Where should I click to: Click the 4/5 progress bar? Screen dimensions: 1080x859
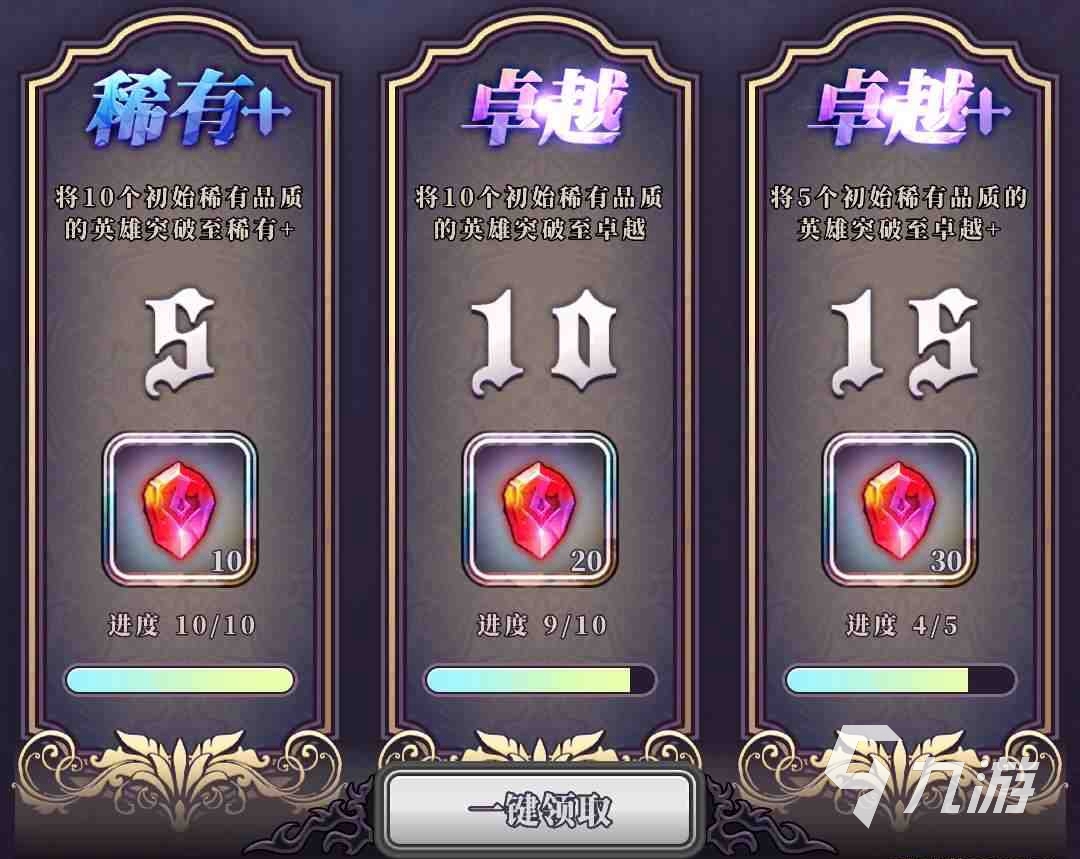point(901,680)
